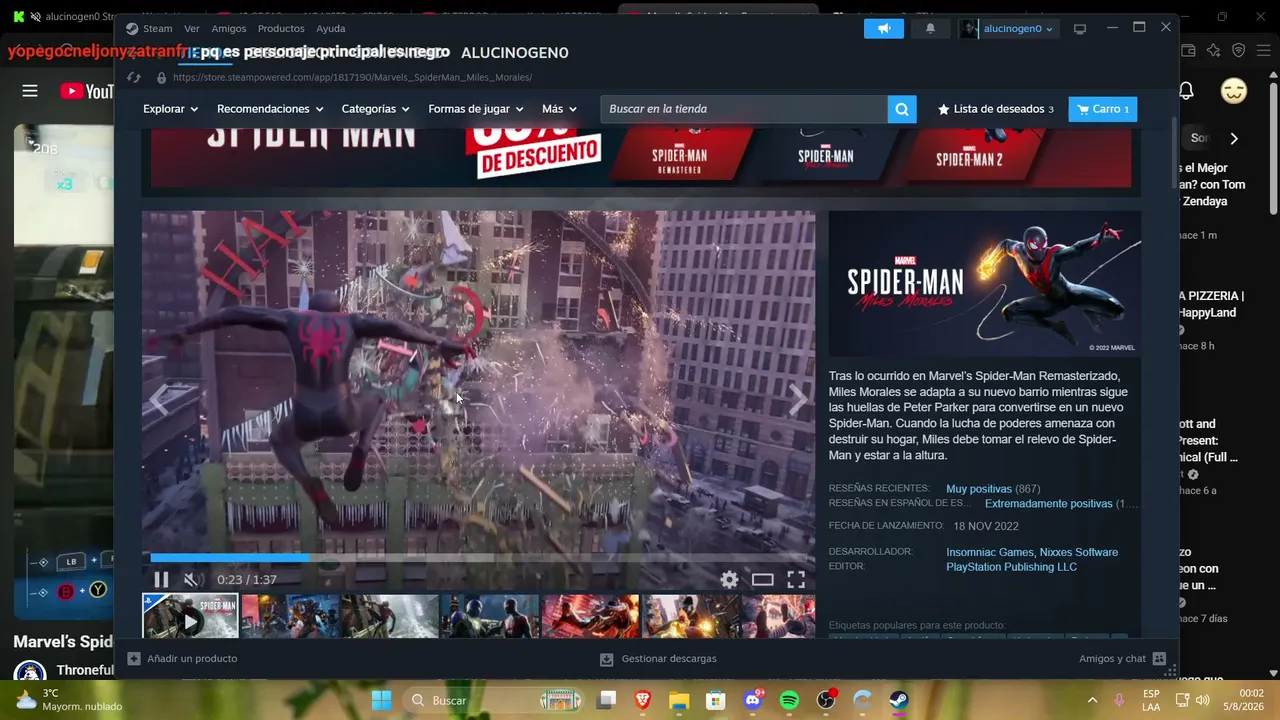The height and width of the screenshot is (720, 1280).
Task: Expand the Categorías dropdown
Action: point(375,109)
